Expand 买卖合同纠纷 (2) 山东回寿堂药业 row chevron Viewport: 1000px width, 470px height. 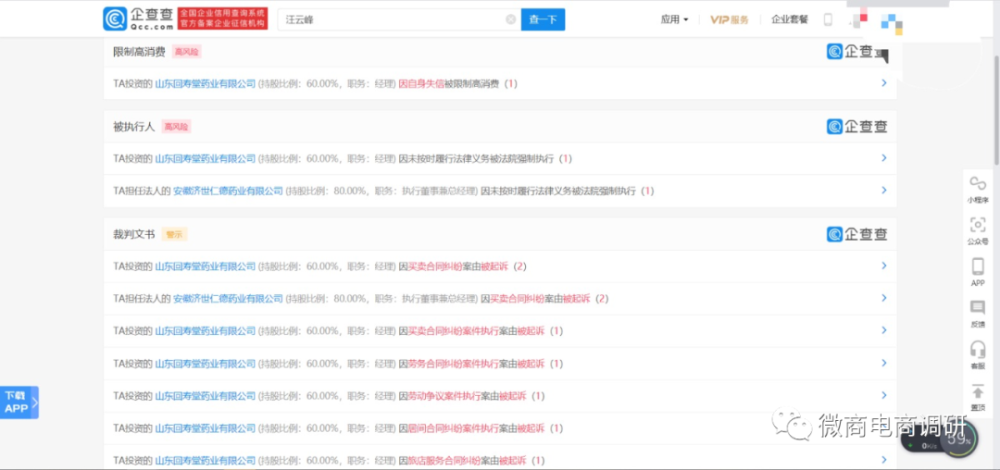pos(884,266)
